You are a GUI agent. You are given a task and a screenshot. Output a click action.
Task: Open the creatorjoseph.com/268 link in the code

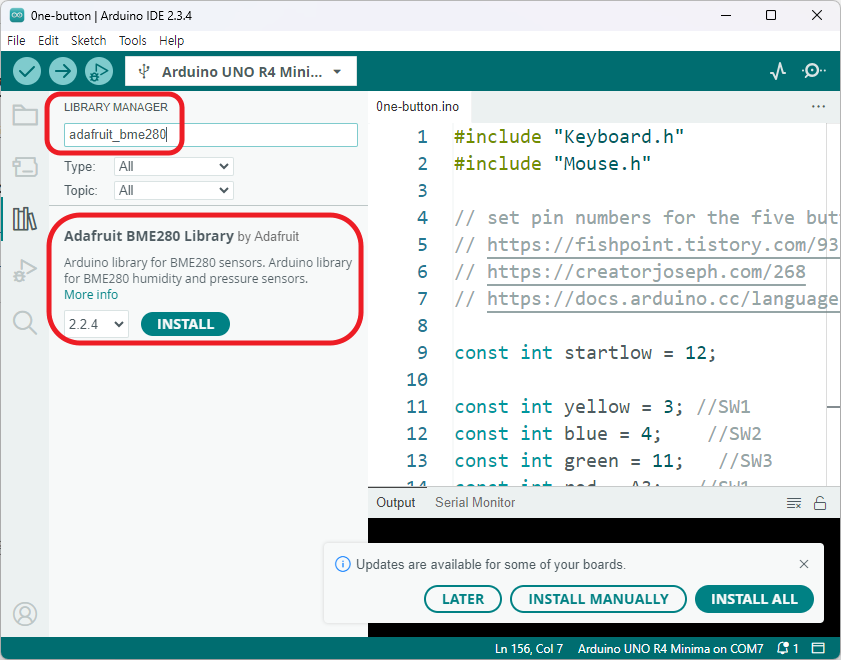[646, 272]
